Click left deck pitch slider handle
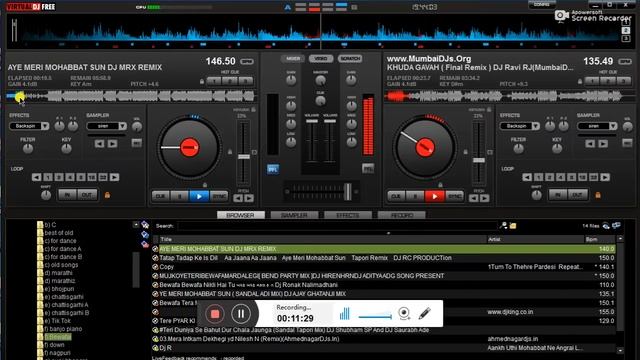 click(244, 157)
